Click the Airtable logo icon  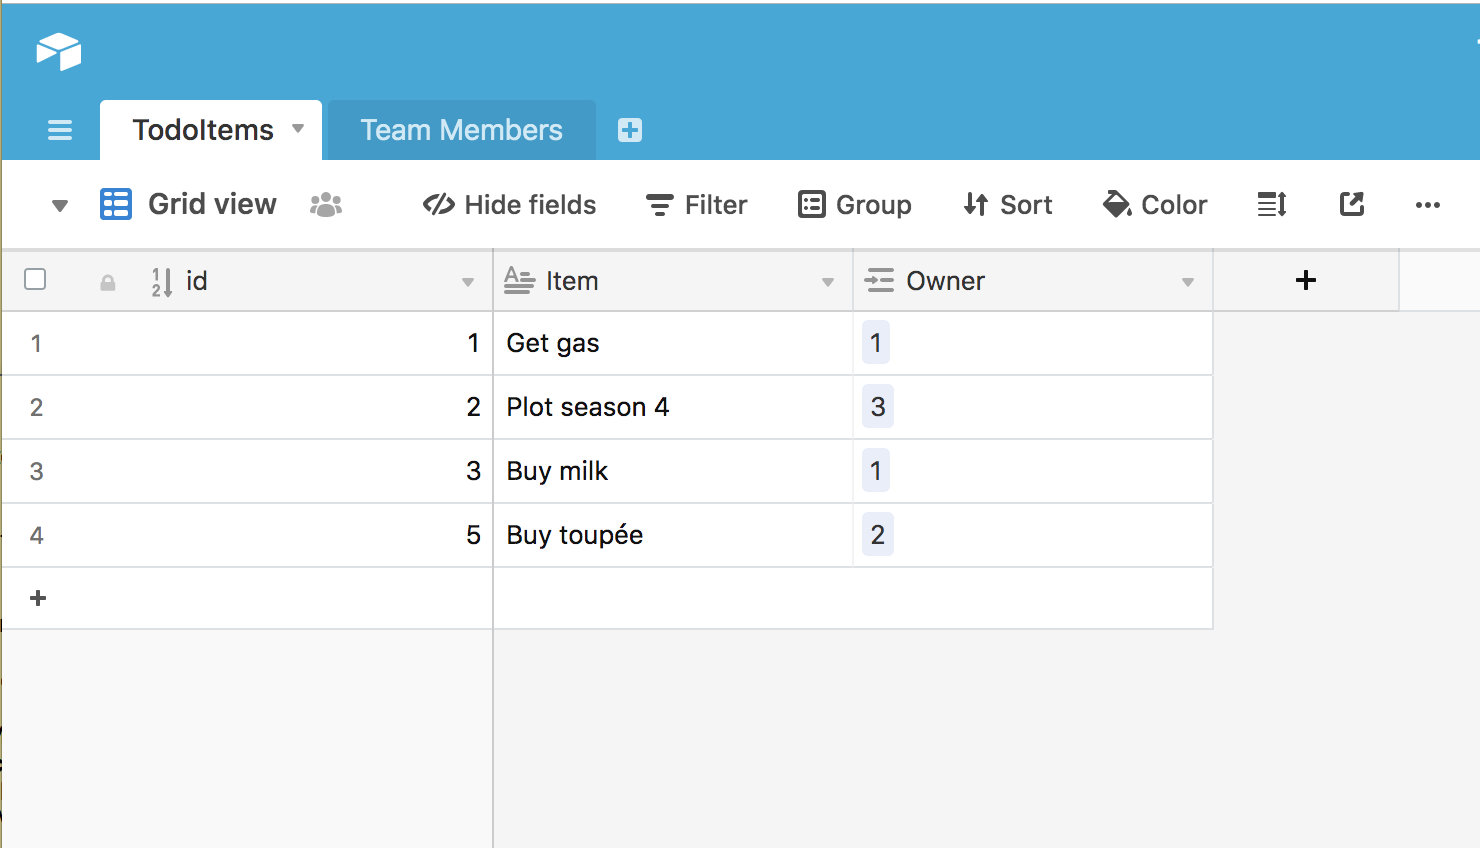click(x=59, y=51)
